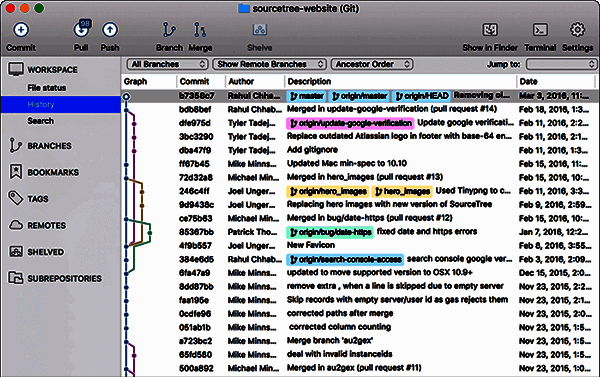Click the Commit toolbar icon
This screenshot has height=377, width=600.
(x=21, y=30)
